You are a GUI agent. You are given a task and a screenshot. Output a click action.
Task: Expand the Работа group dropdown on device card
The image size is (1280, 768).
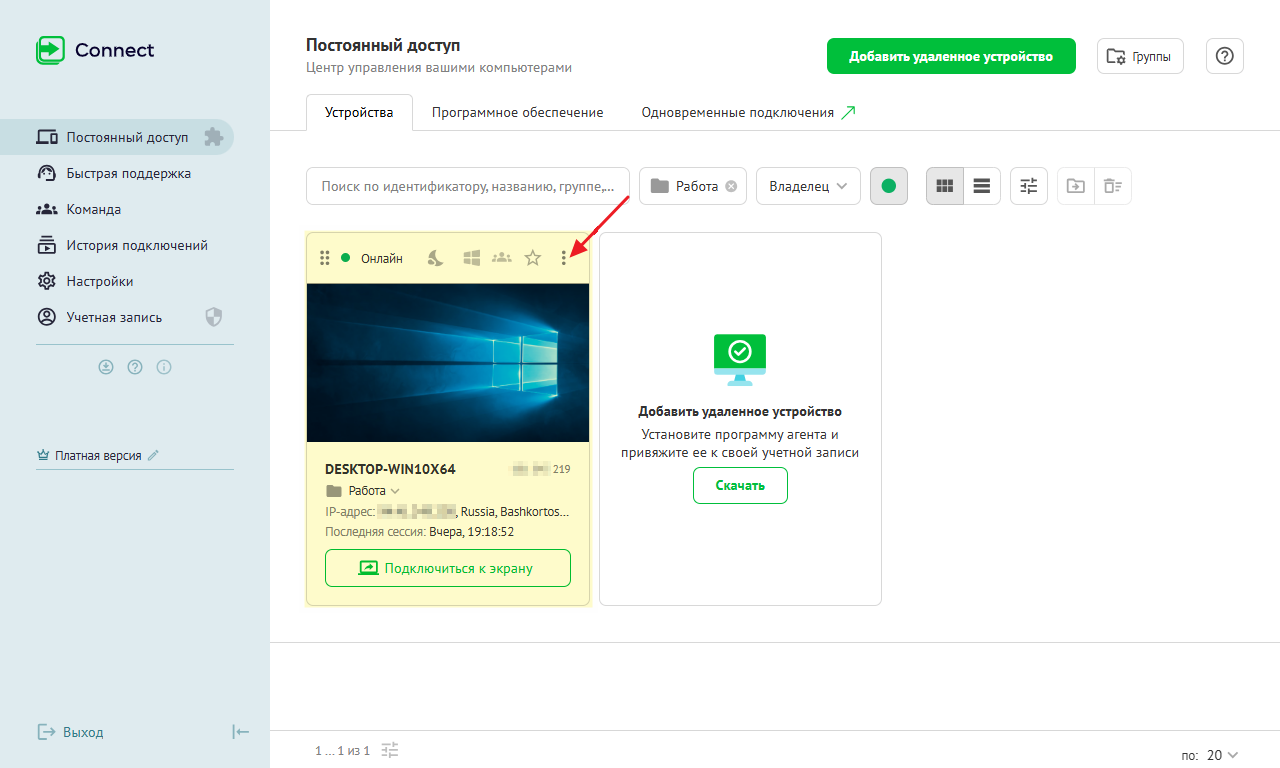(x=394, y=491)
